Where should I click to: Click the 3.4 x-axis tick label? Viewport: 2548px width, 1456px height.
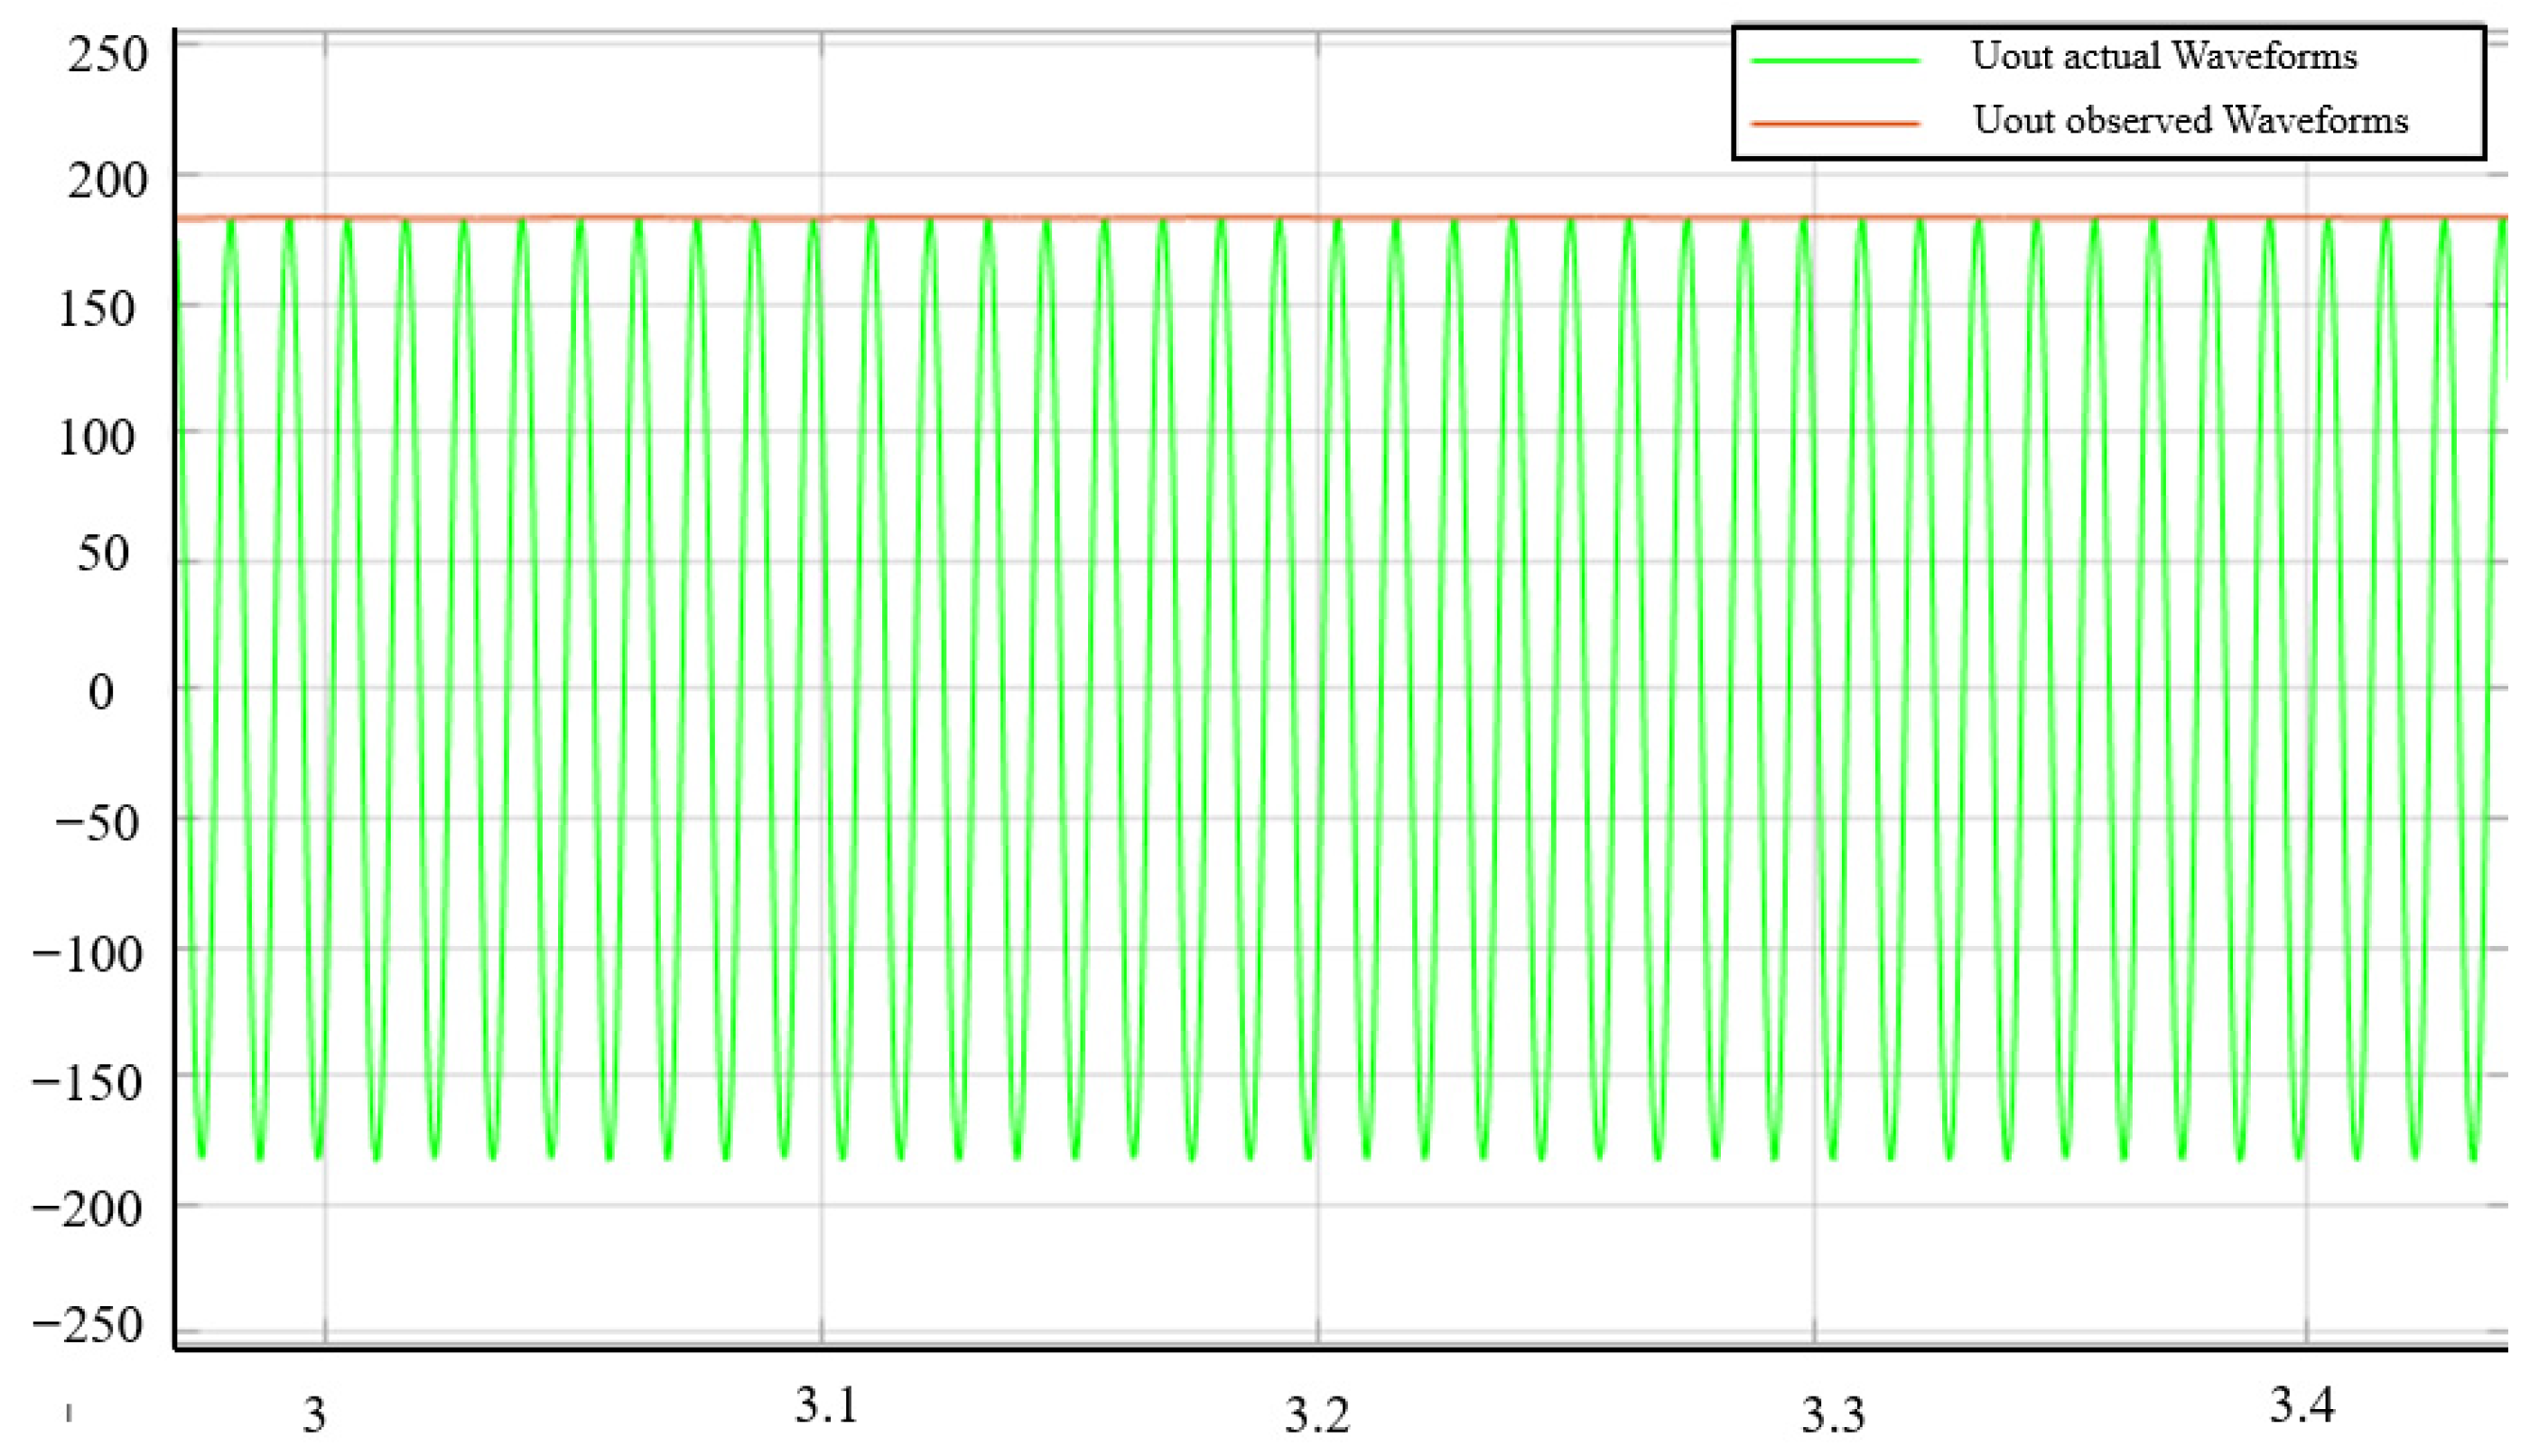point(2301,1405)
